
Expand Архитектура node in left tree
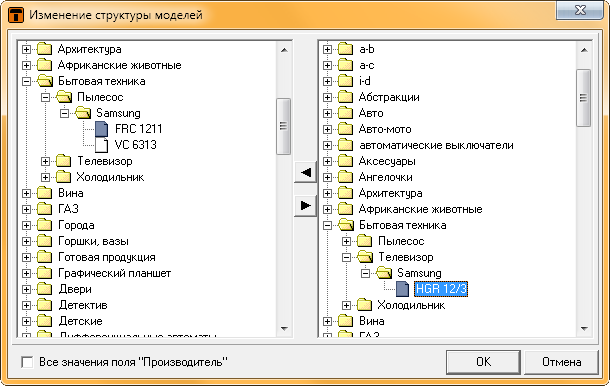point(26,49)
